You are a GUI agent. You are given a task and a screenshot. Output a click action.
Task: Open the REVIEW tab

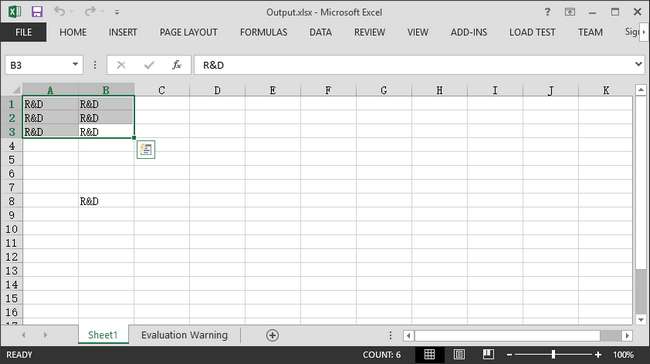tap(369, 32)
